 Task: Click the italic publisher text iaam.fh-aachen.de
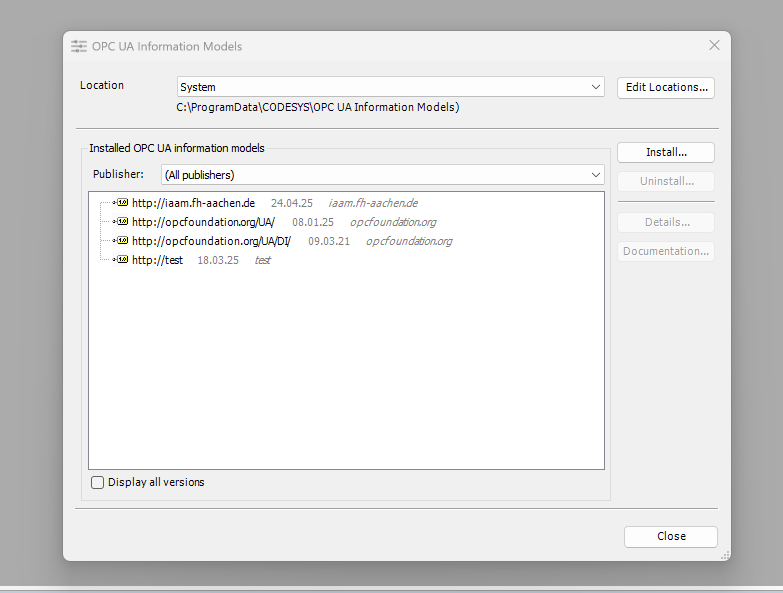pyautogui.click(x=373, y=203)
